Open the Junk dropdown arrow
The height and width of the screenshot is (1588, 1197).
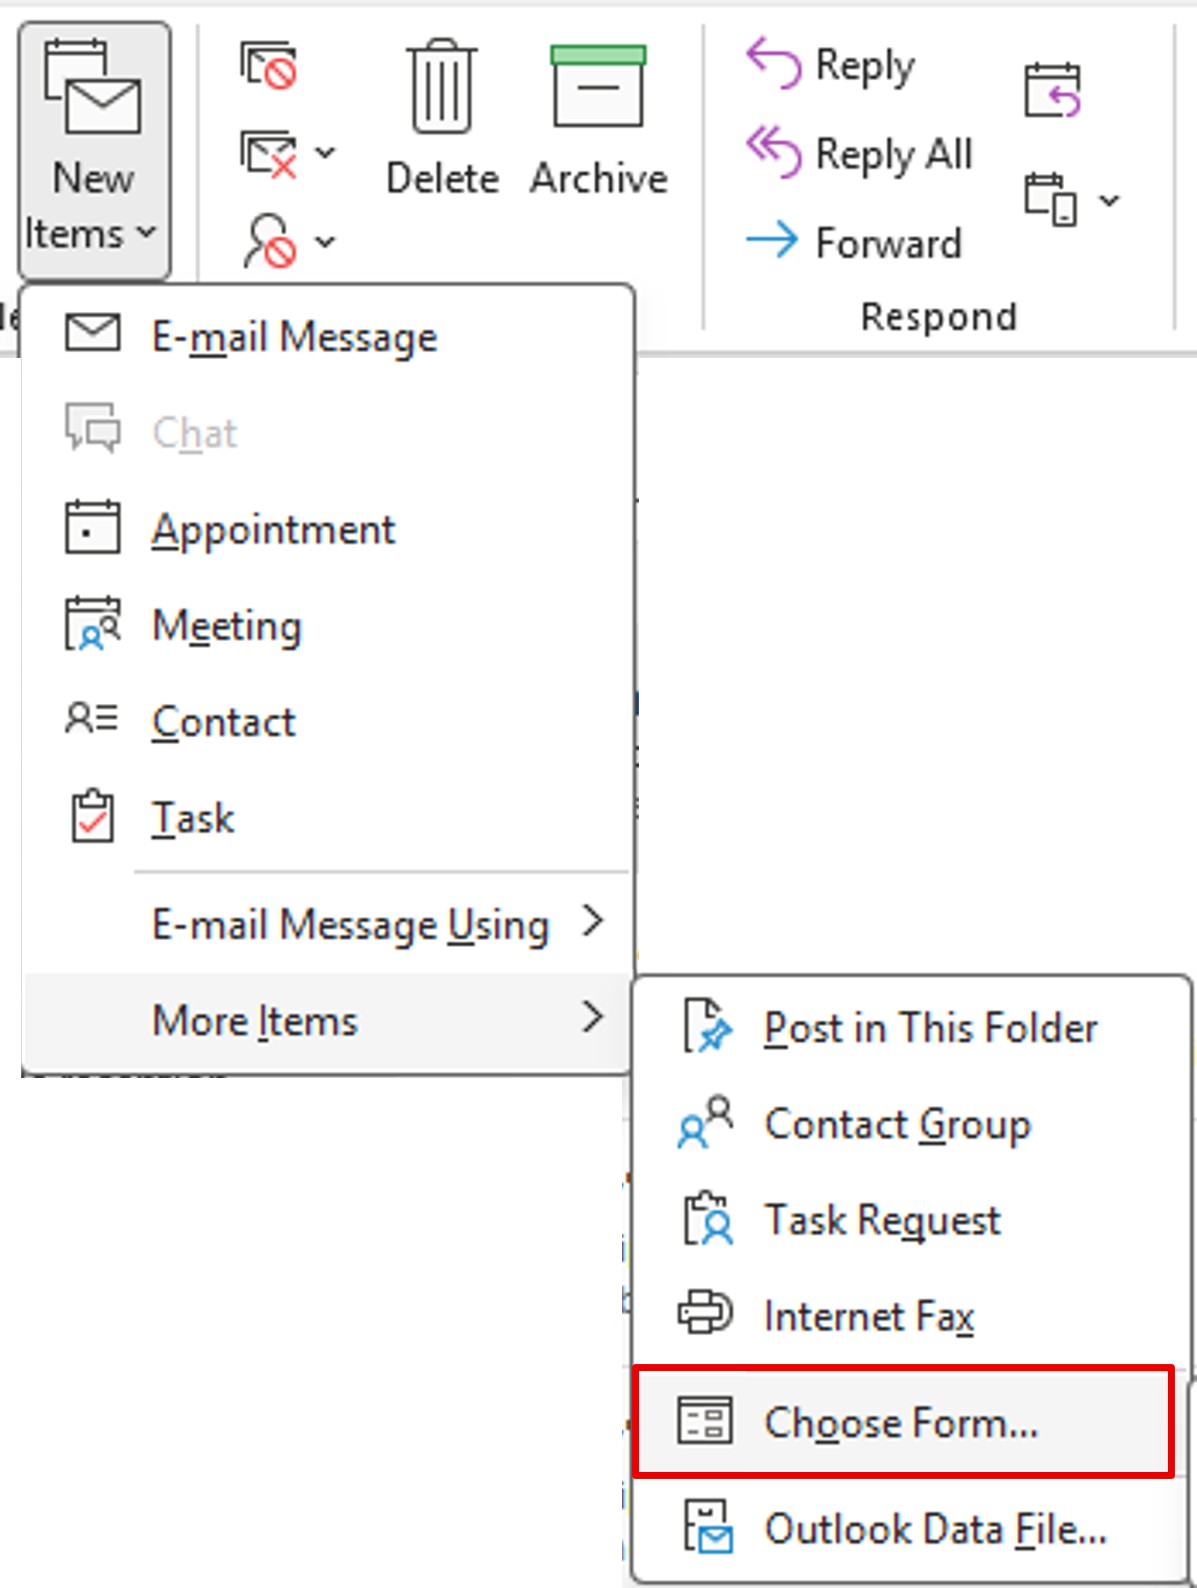click(x=326, y=241)
